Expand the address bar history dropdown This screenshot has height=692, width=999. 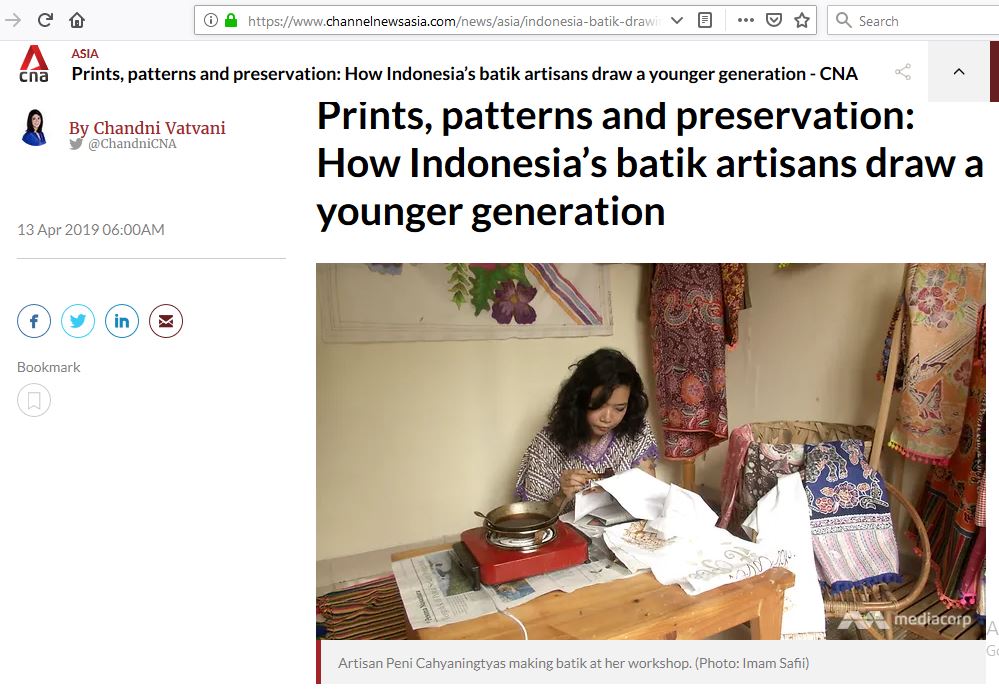click(677, 20)
